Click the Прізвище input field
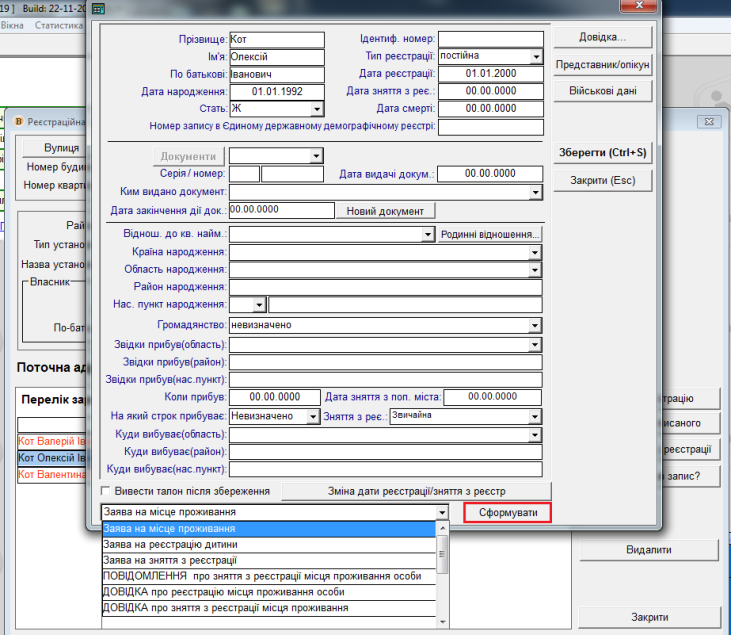The height and width of the screenshot is (635, 731). [277, 39]
